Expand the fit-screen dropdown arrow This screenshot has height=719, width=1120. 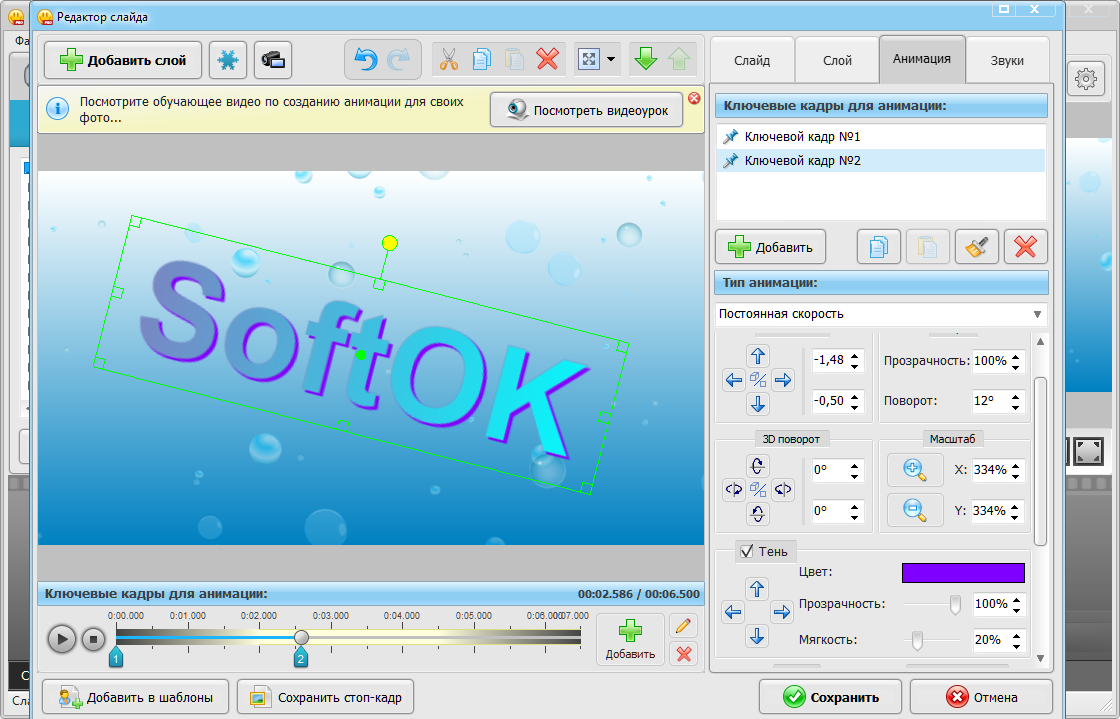click(x=611, y=59)
